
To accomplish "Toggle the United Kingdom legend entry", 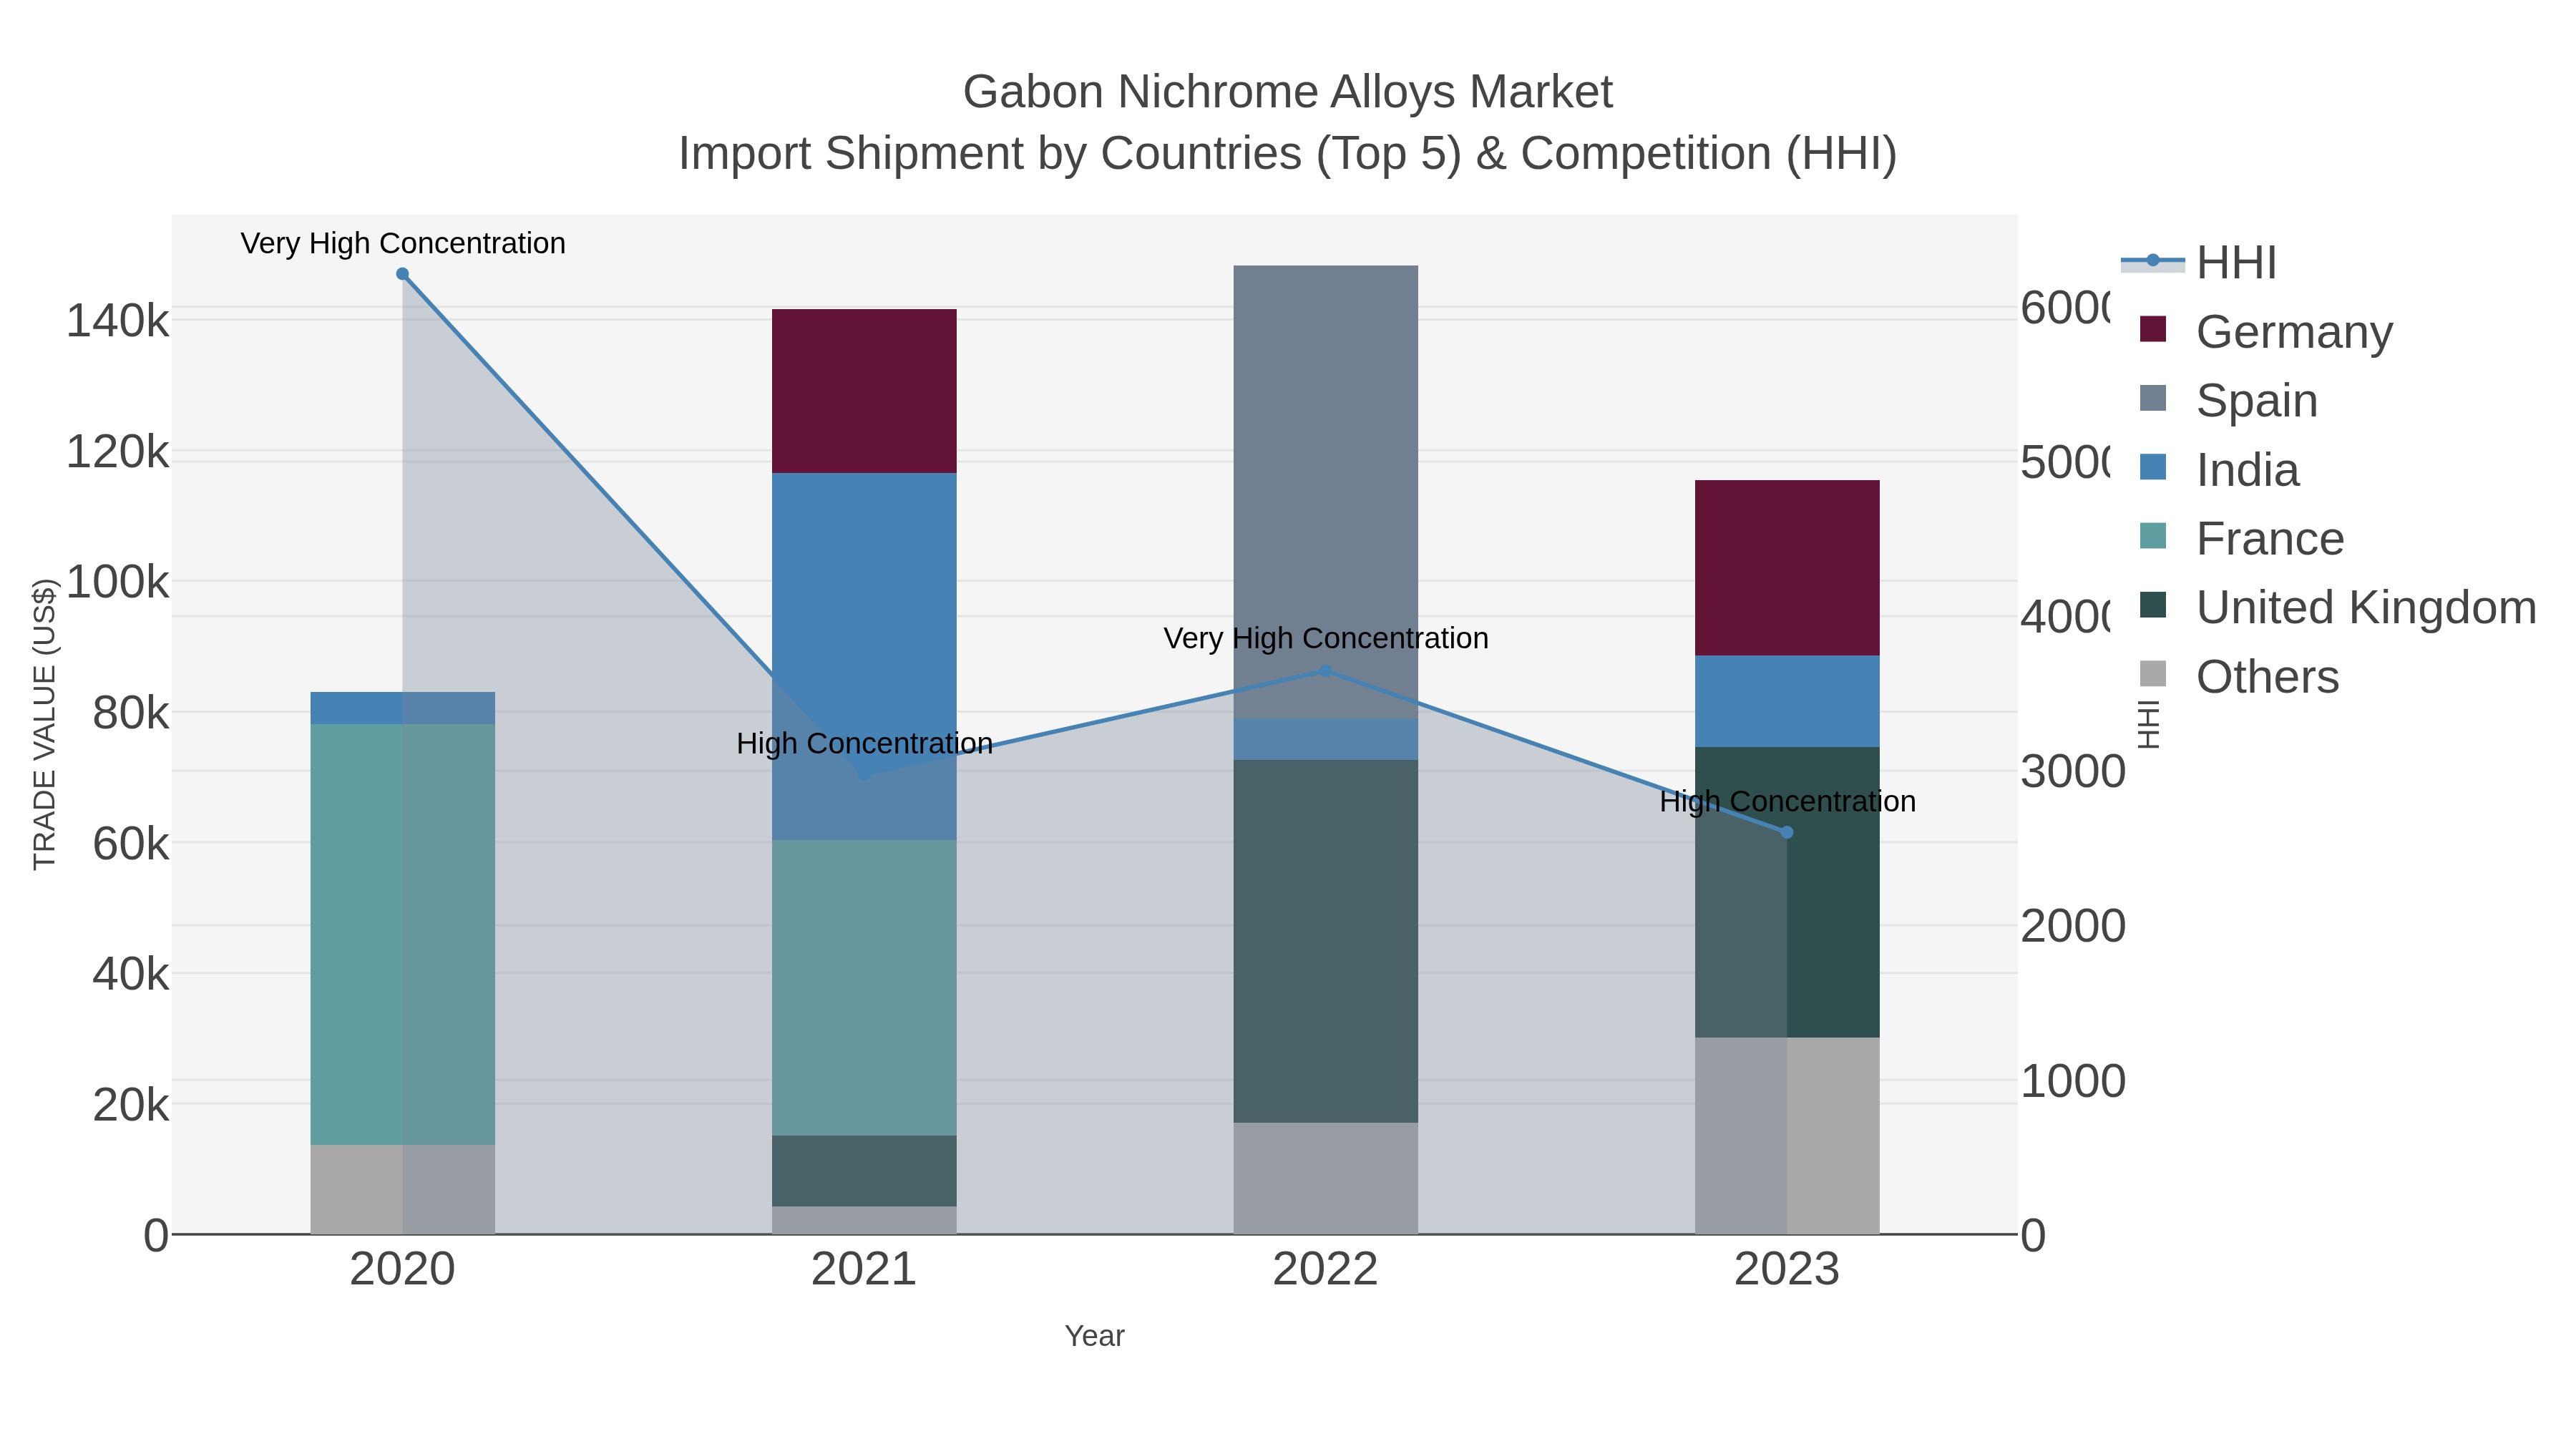I will 2338,607.
